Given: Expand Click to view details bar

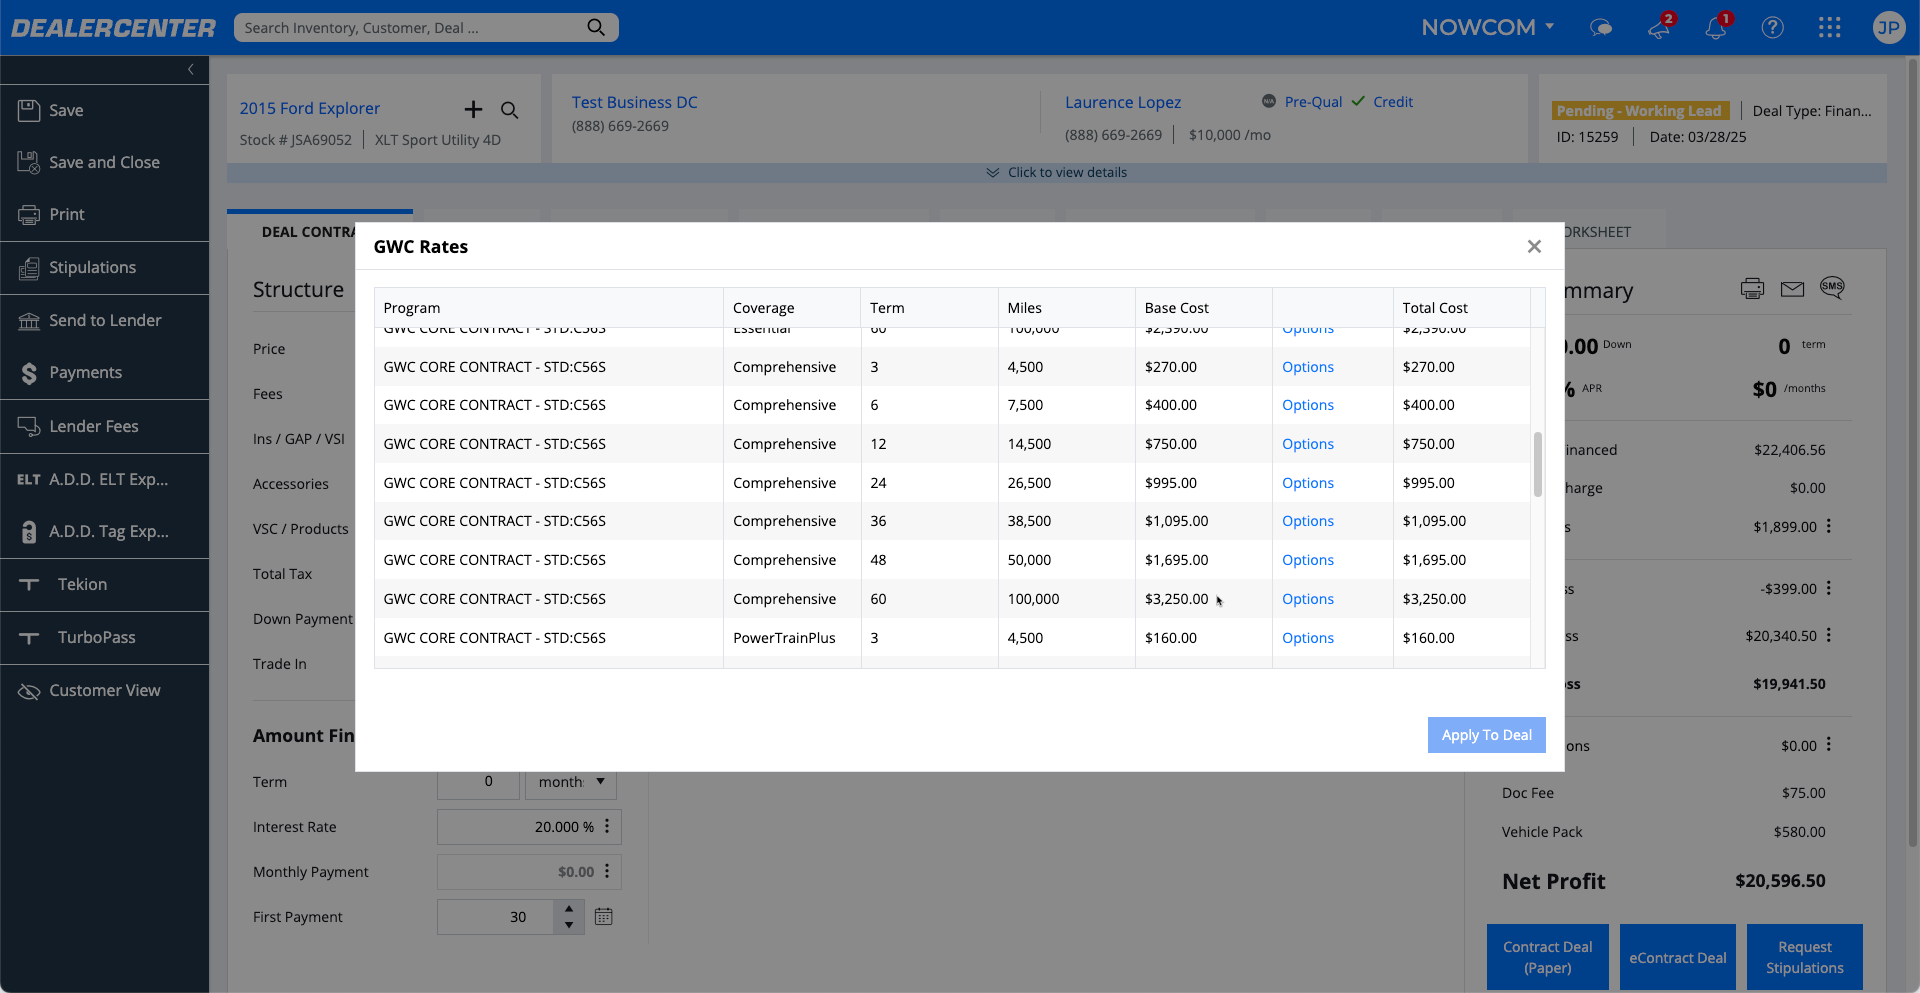Looking at the screenshot, I should [x=1056, y=172].
